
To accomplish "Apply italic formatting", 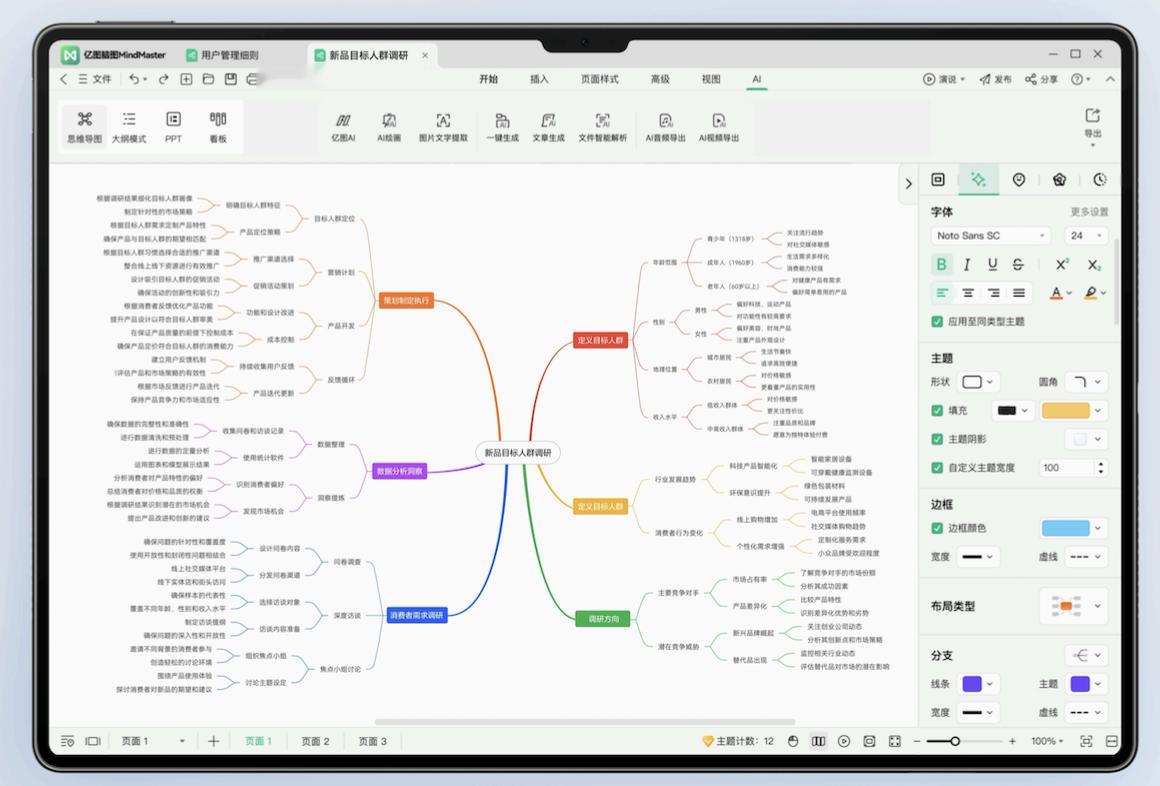I will [x=967, y=264].
